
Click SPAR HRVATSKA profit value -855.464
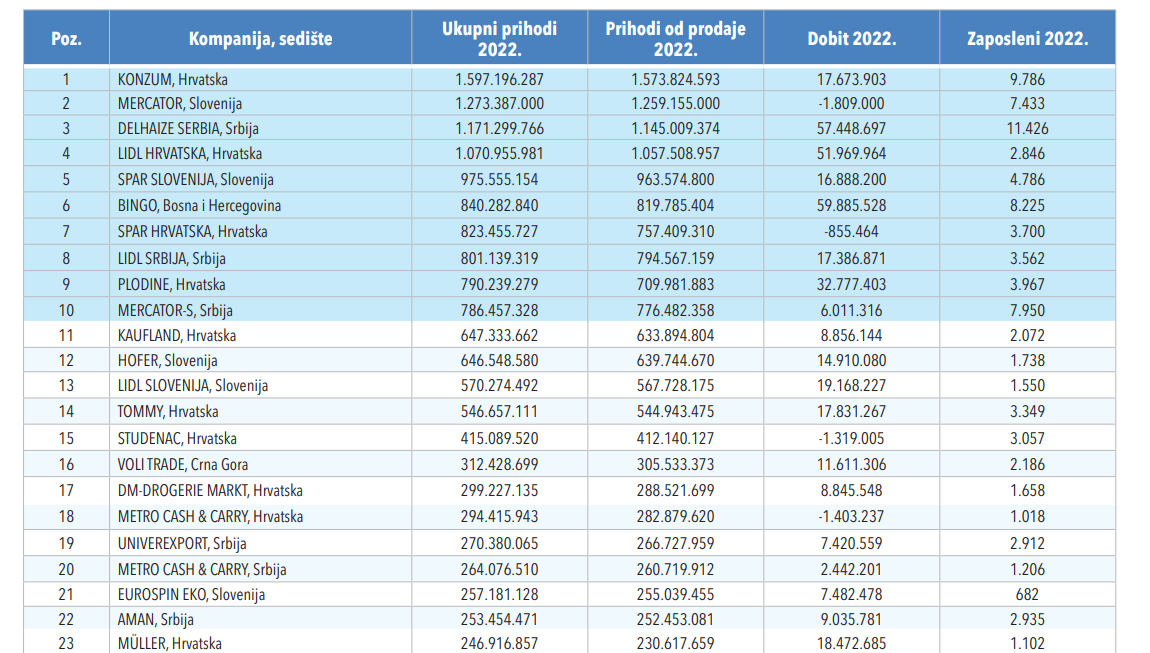pyautogui.click(x=851, y=231)
